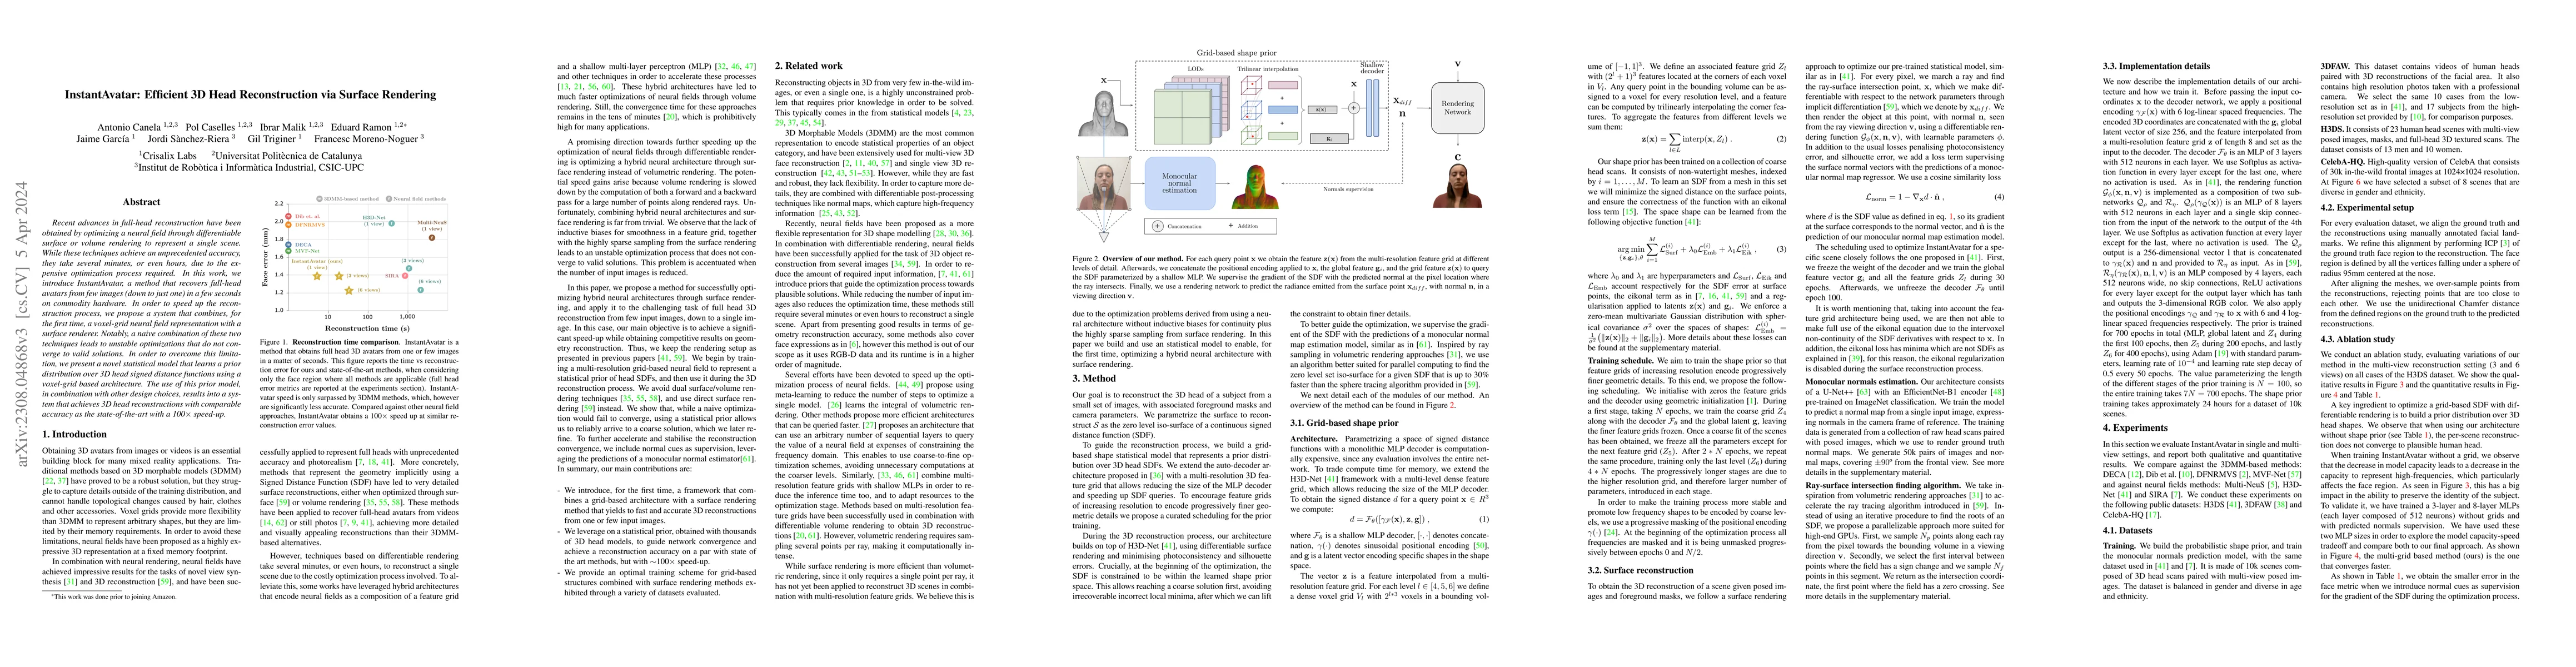
Task: Click the green "MVF-Net" marker in Figure 1
Action: pos(289,251)
